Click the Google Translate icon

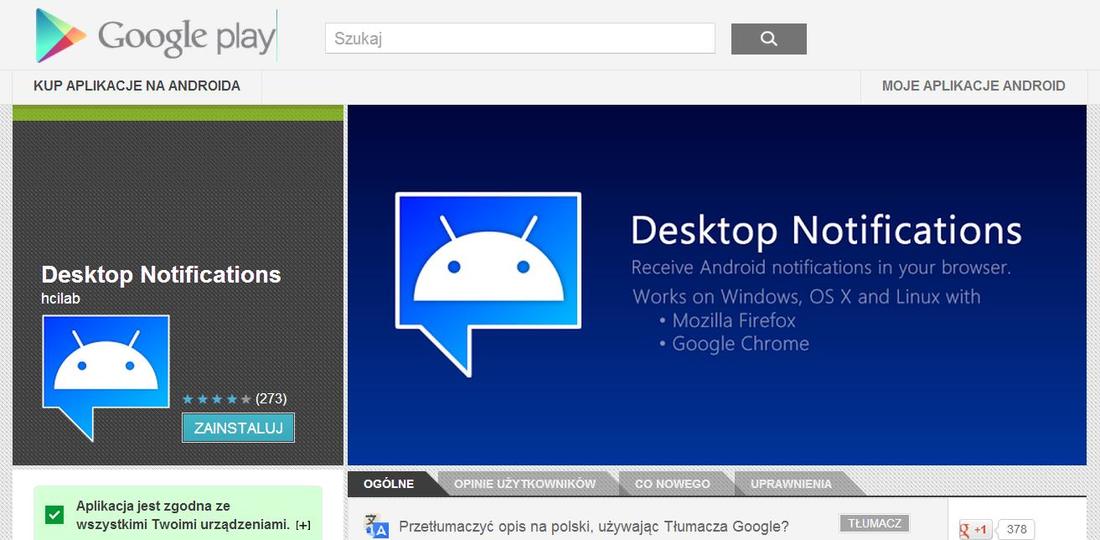377,527
